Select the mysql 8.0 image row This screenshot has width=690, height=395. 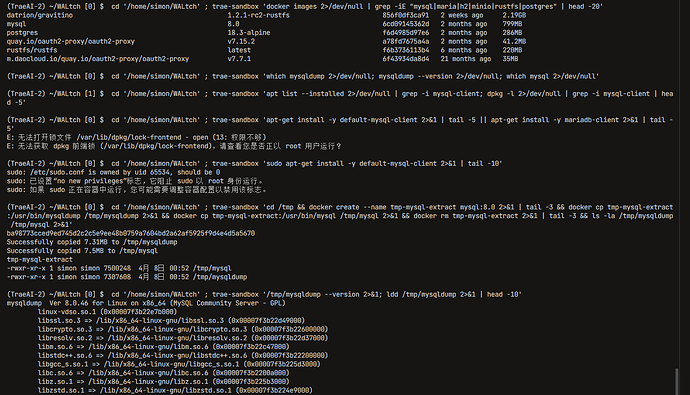click(x=264, y=24)
